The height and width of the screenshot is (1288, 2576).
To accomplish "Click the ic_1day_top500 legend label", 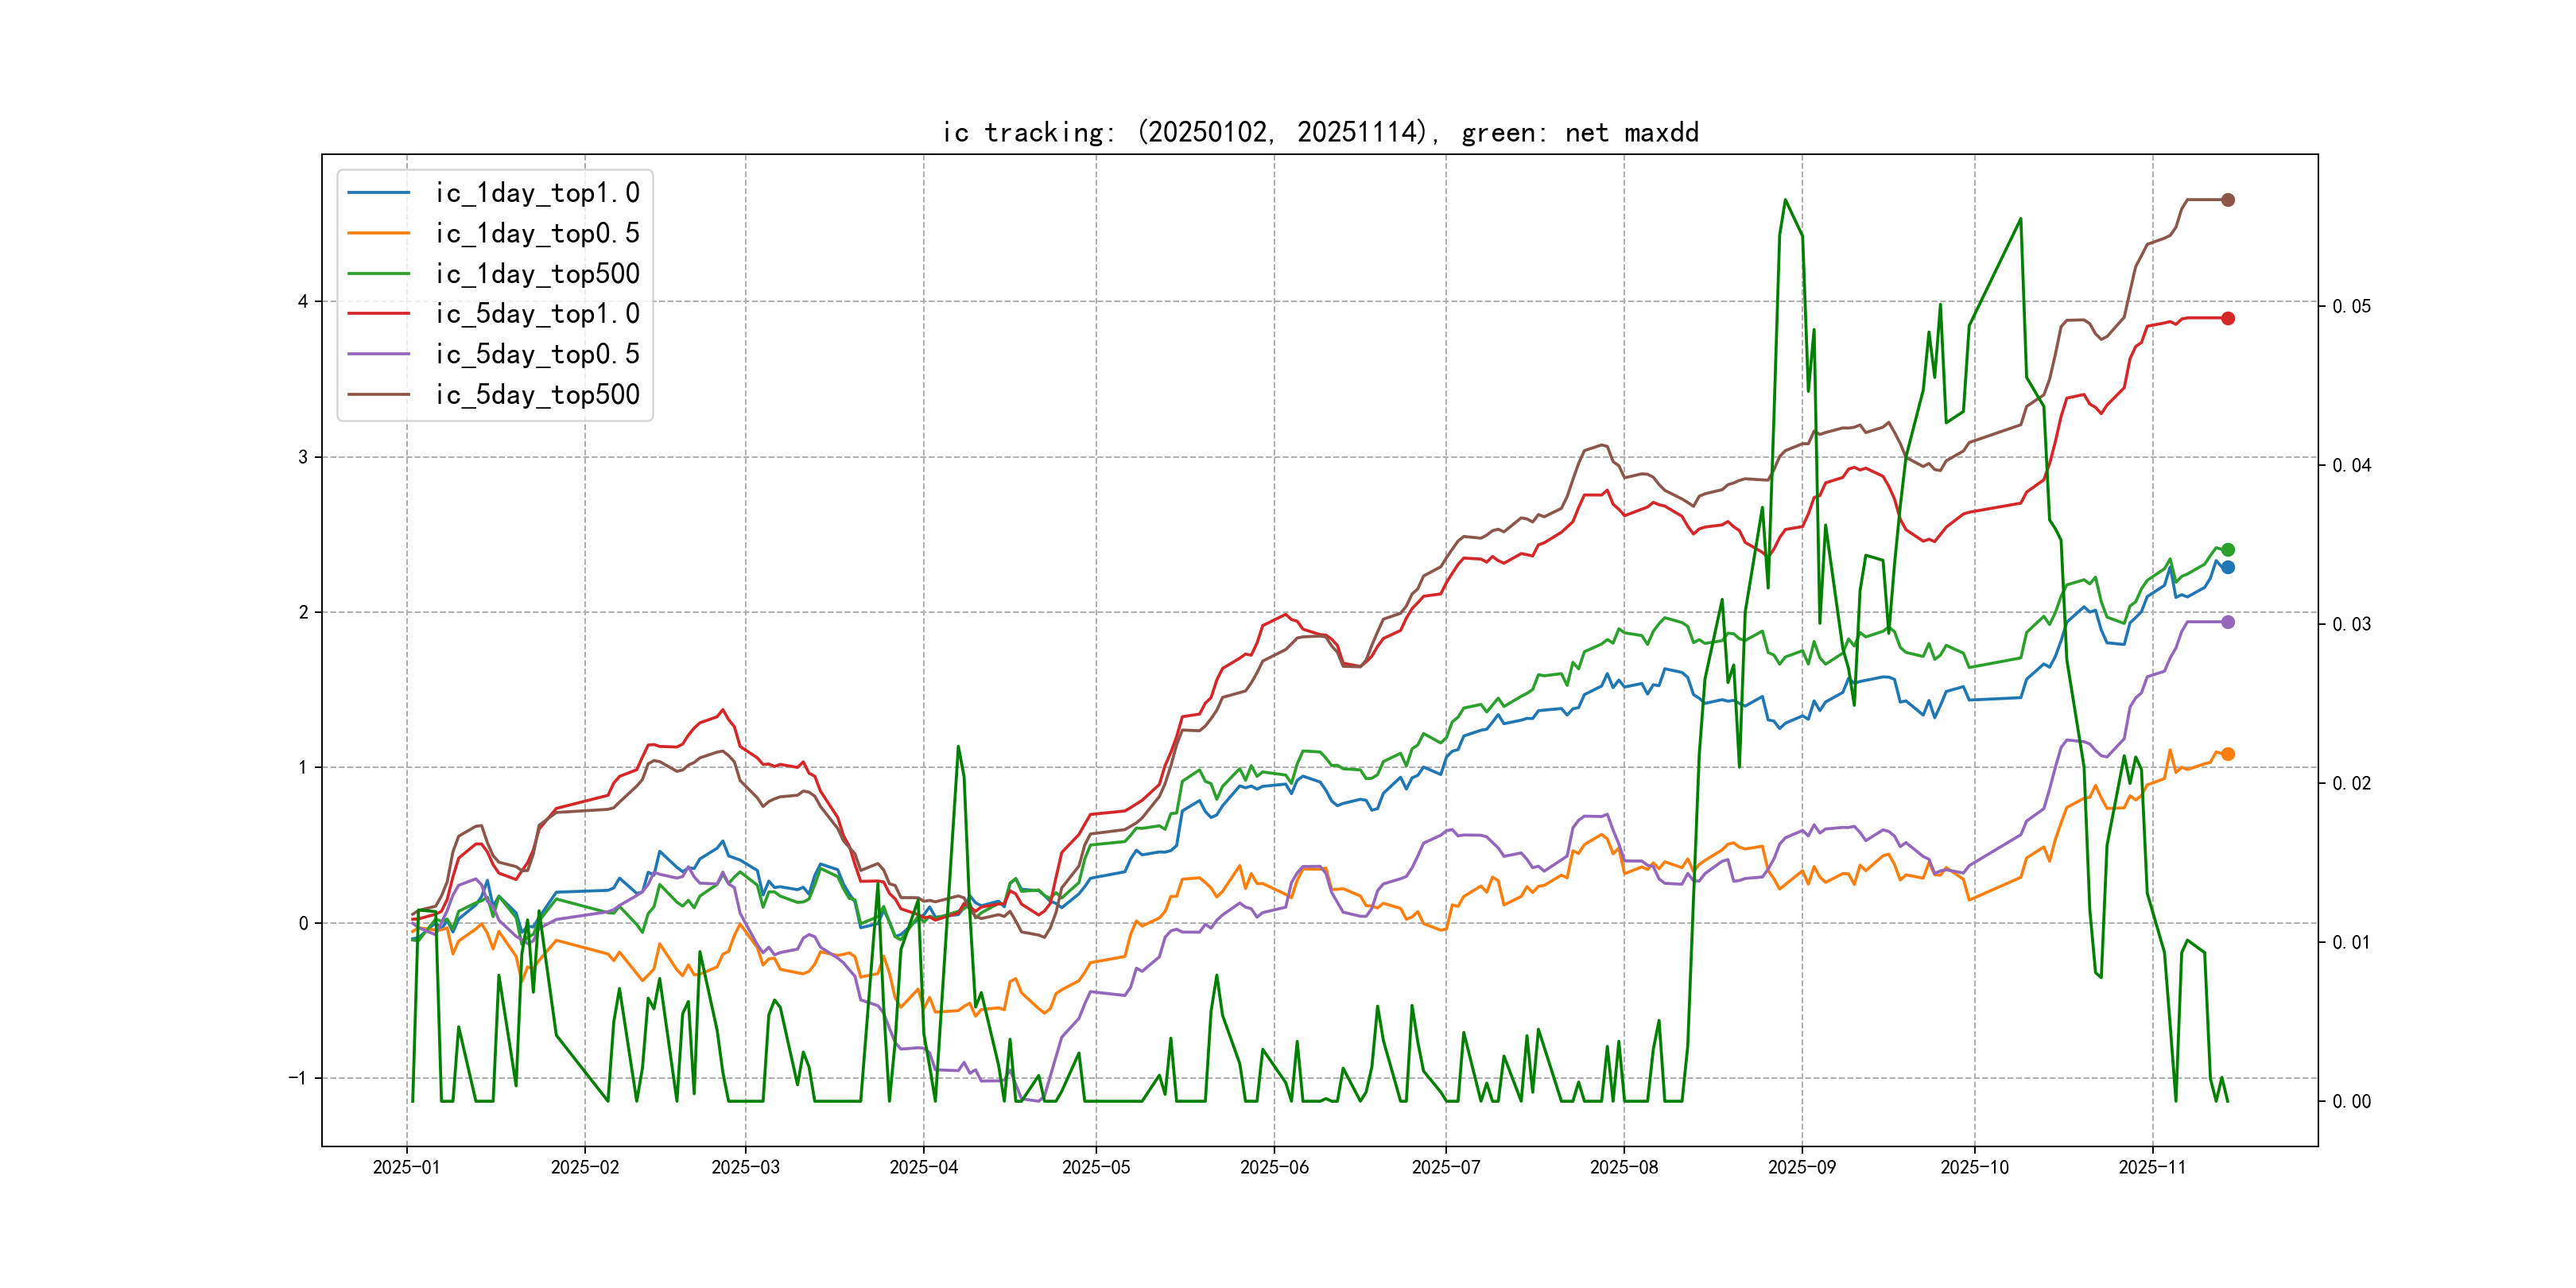I will tap(537, 274).
